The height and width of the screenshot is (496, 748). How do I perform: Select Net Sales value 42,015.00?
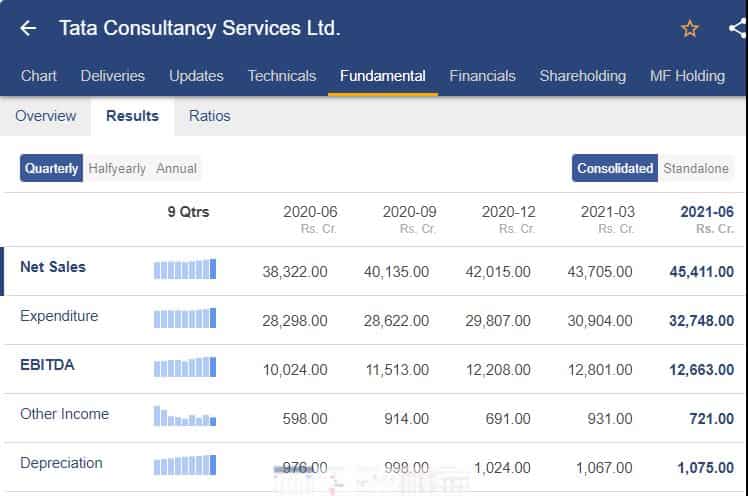coord(498,272)
